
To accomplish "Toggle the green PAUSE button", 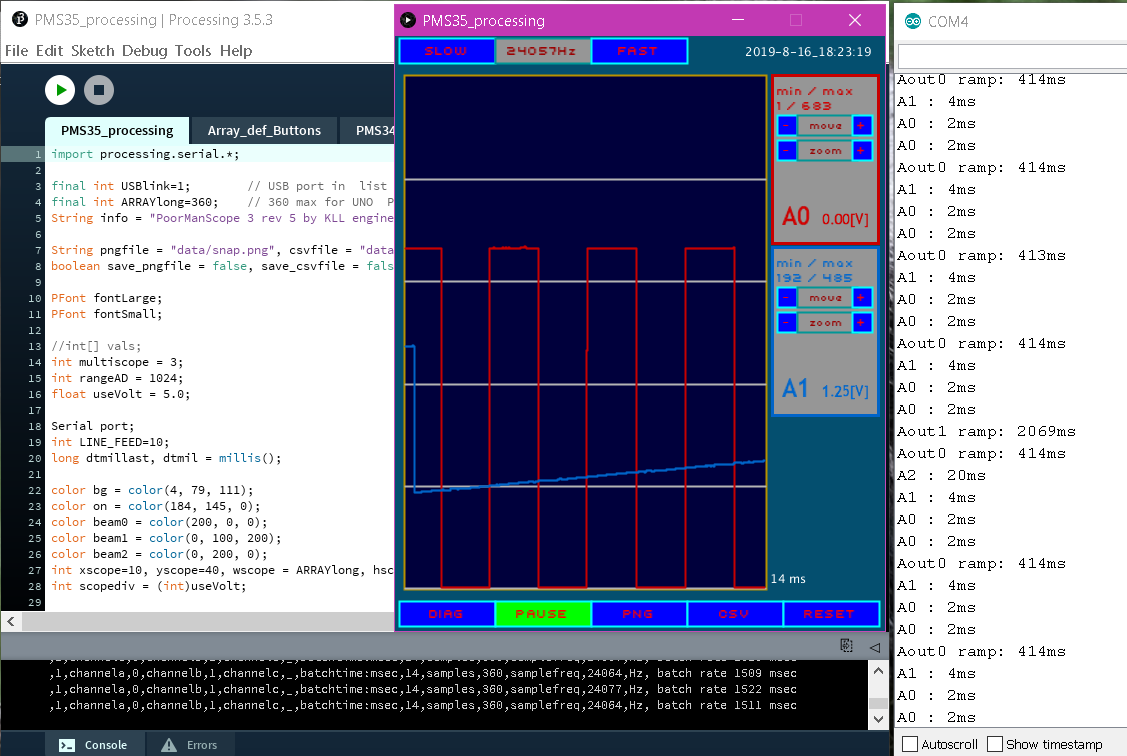I will [542, 614].
